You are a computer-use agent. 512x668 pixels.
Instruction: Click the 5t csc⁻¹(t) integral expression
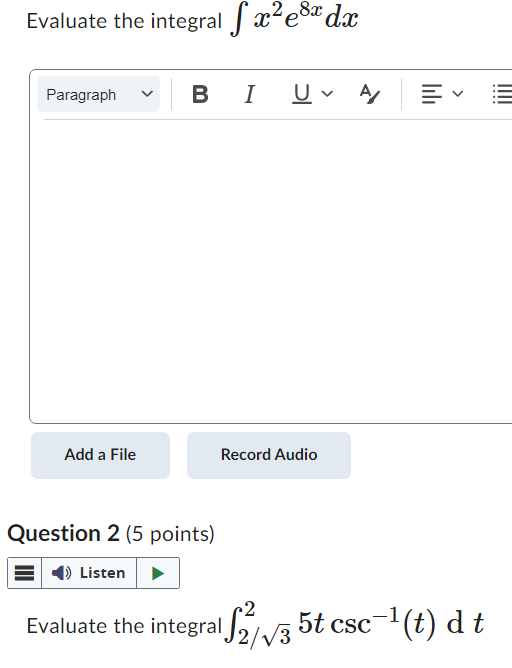pyautogui.click(x=354, y=625)
